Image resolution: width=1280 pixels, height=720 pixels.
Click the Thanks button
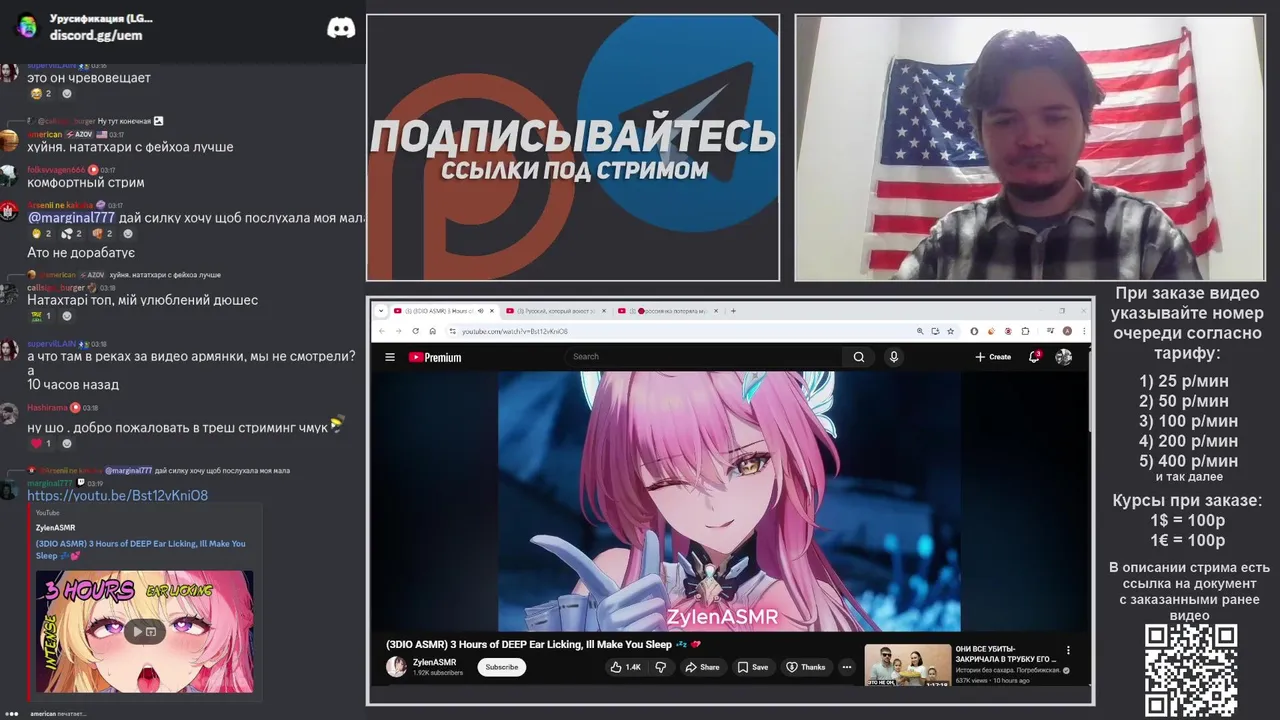point(806,667)
